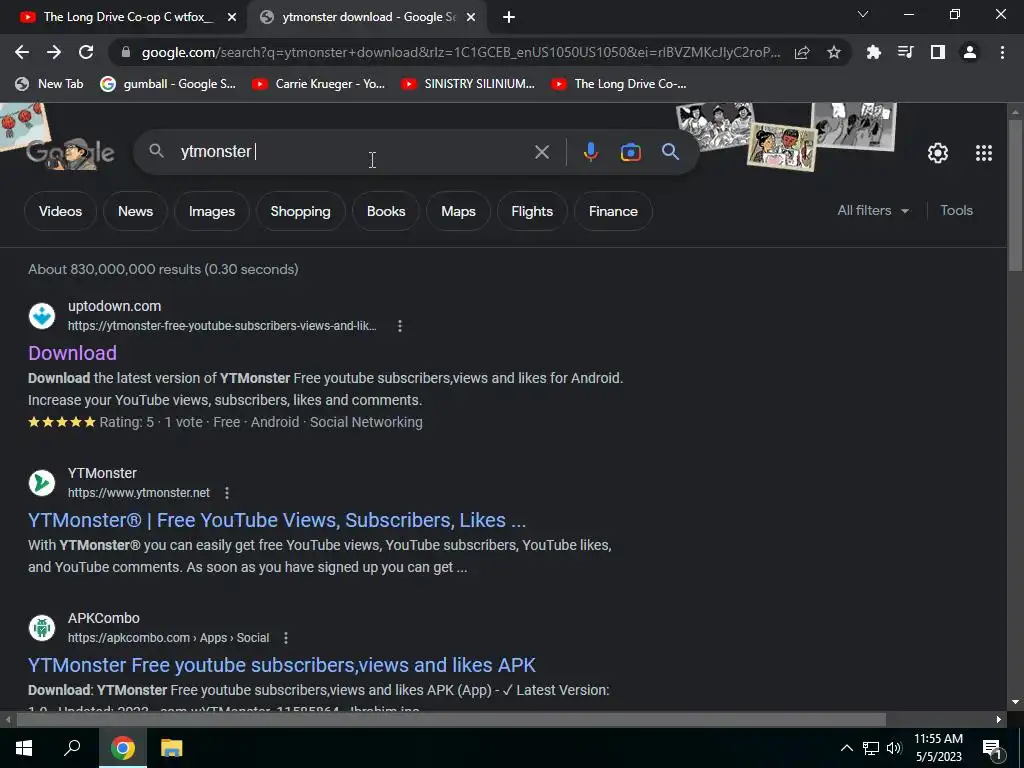Image resolution: width=1024 pixels, height=768 pixels.
Task: Open the search Tools button
Action: pos(956,210)
